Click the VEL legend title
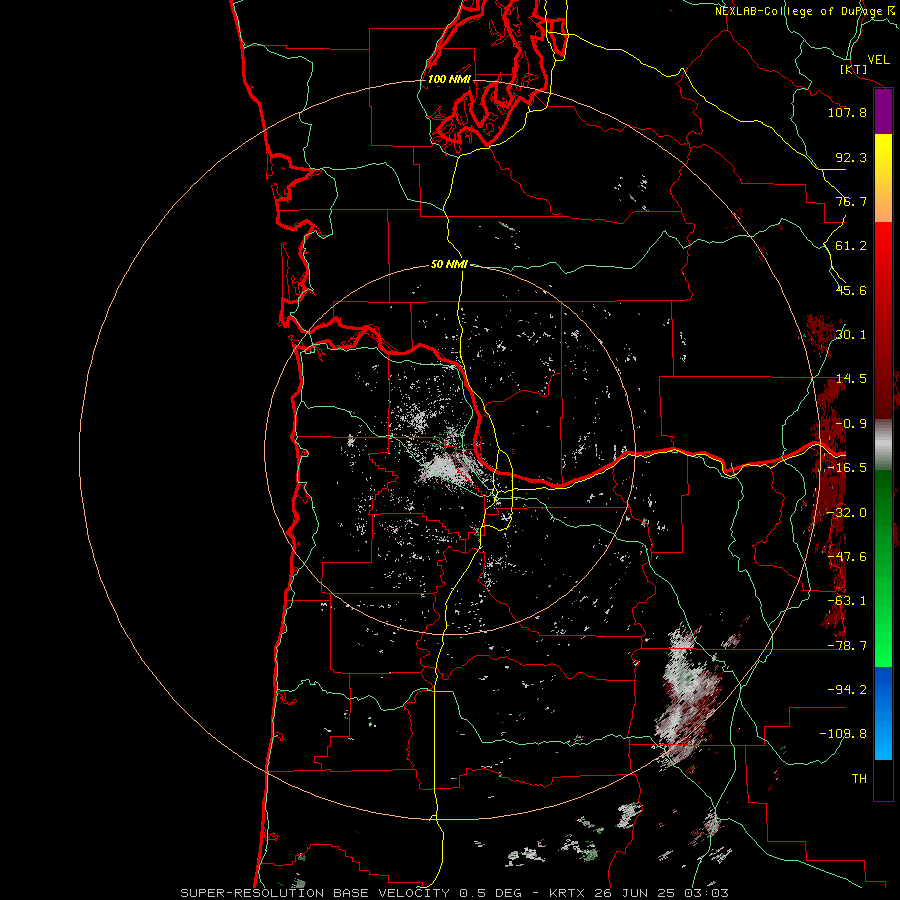 [x=878, y=60]
